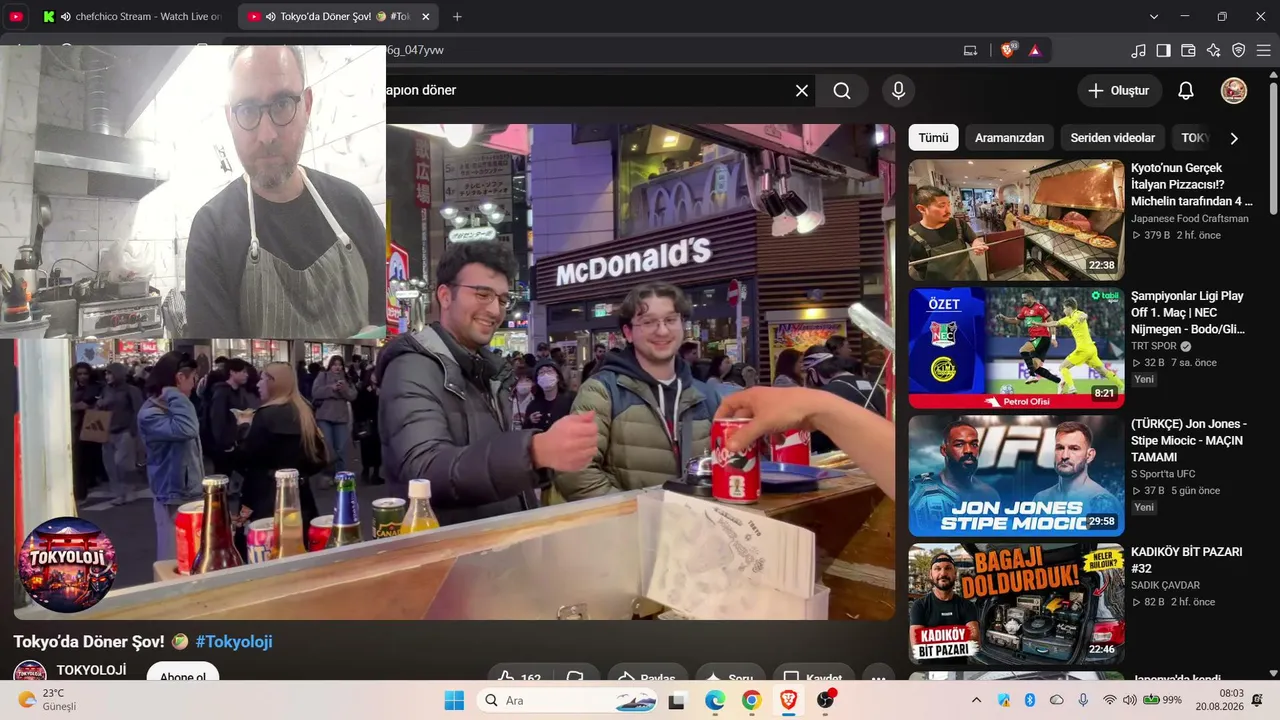Clear the YouTube search query
Image resolution: width=1280 pixels, height=720 pixels.
coord(802,91)
